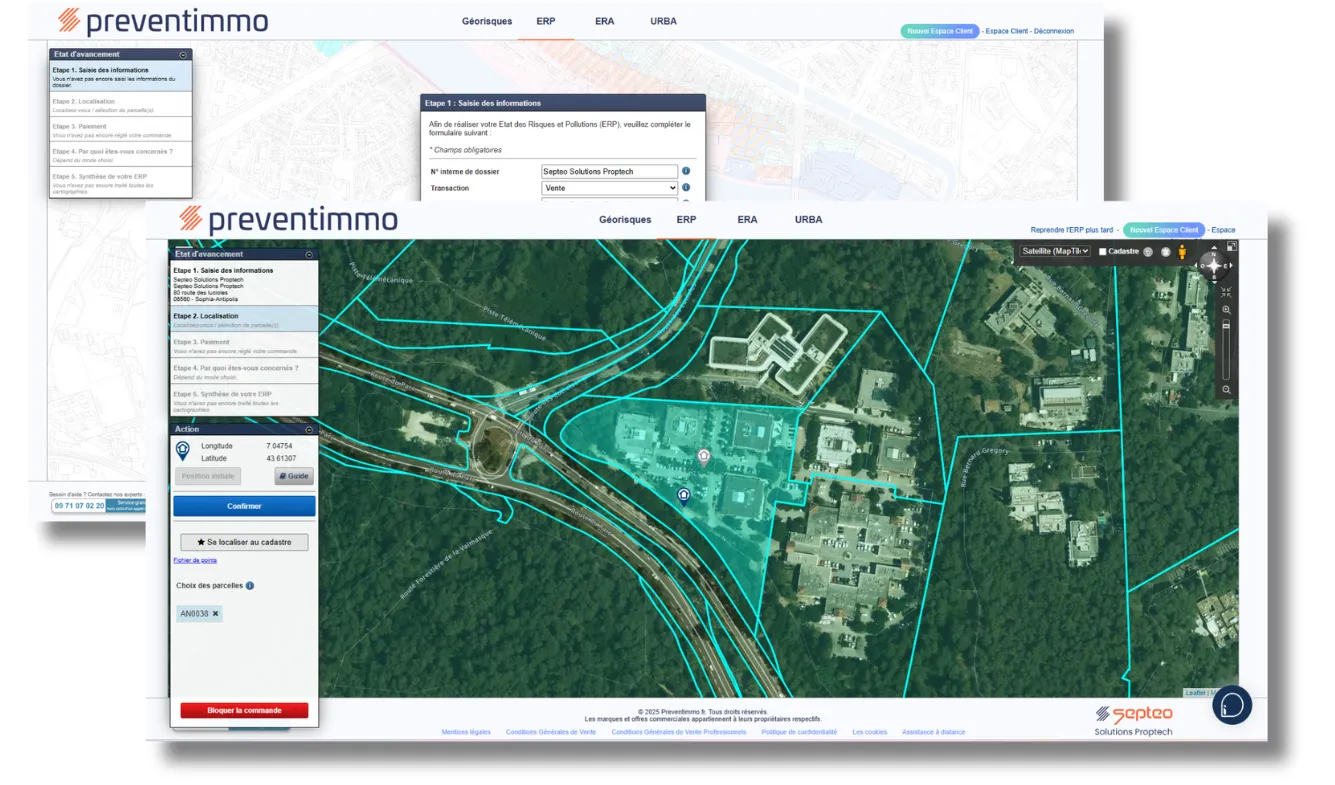Pan map west with compass left arrow
This screenshot has width=1335, height=785.
coord(1196,265)
